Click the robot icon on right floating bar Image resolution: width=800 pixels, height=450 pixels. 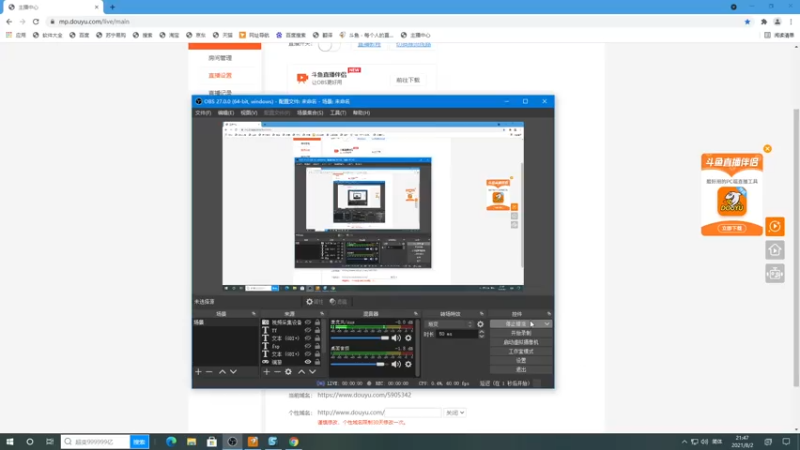[774, 273]
